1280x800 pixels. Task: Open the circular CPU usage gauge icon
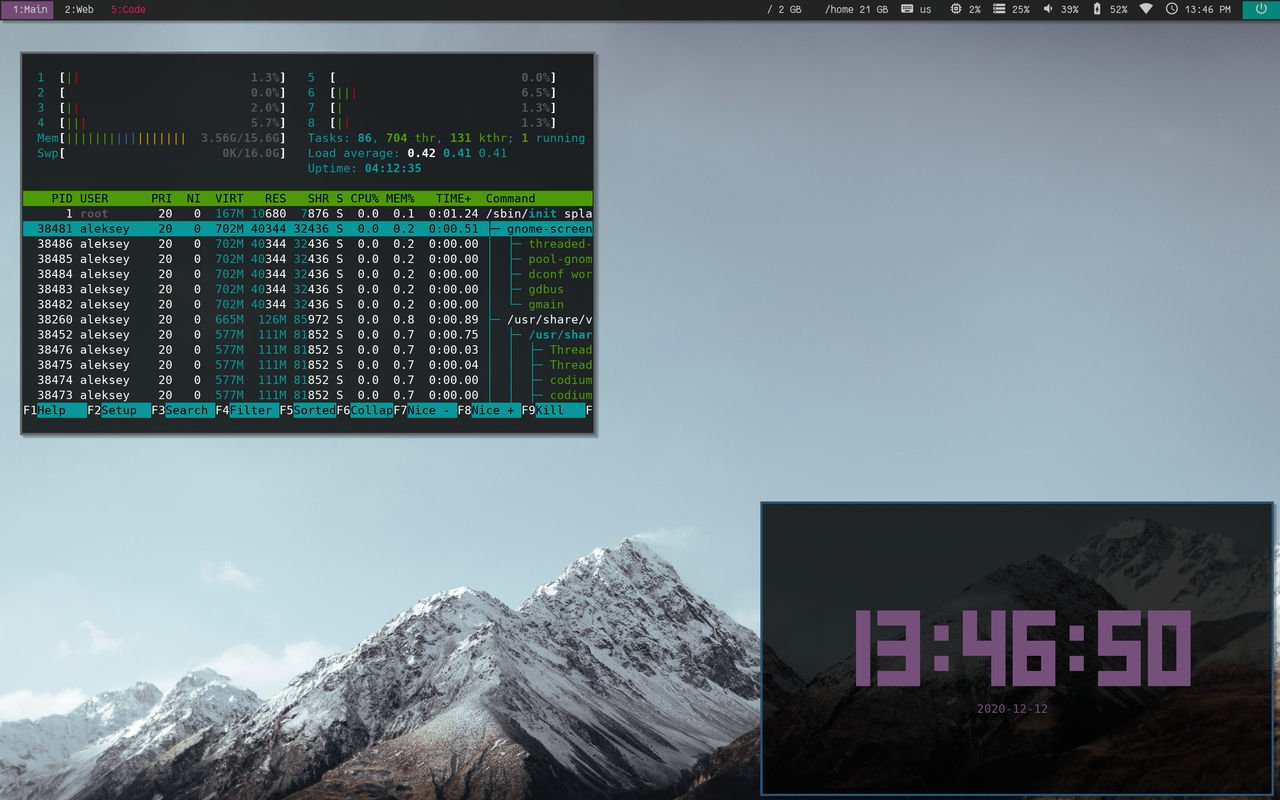[x=958, y=10]
